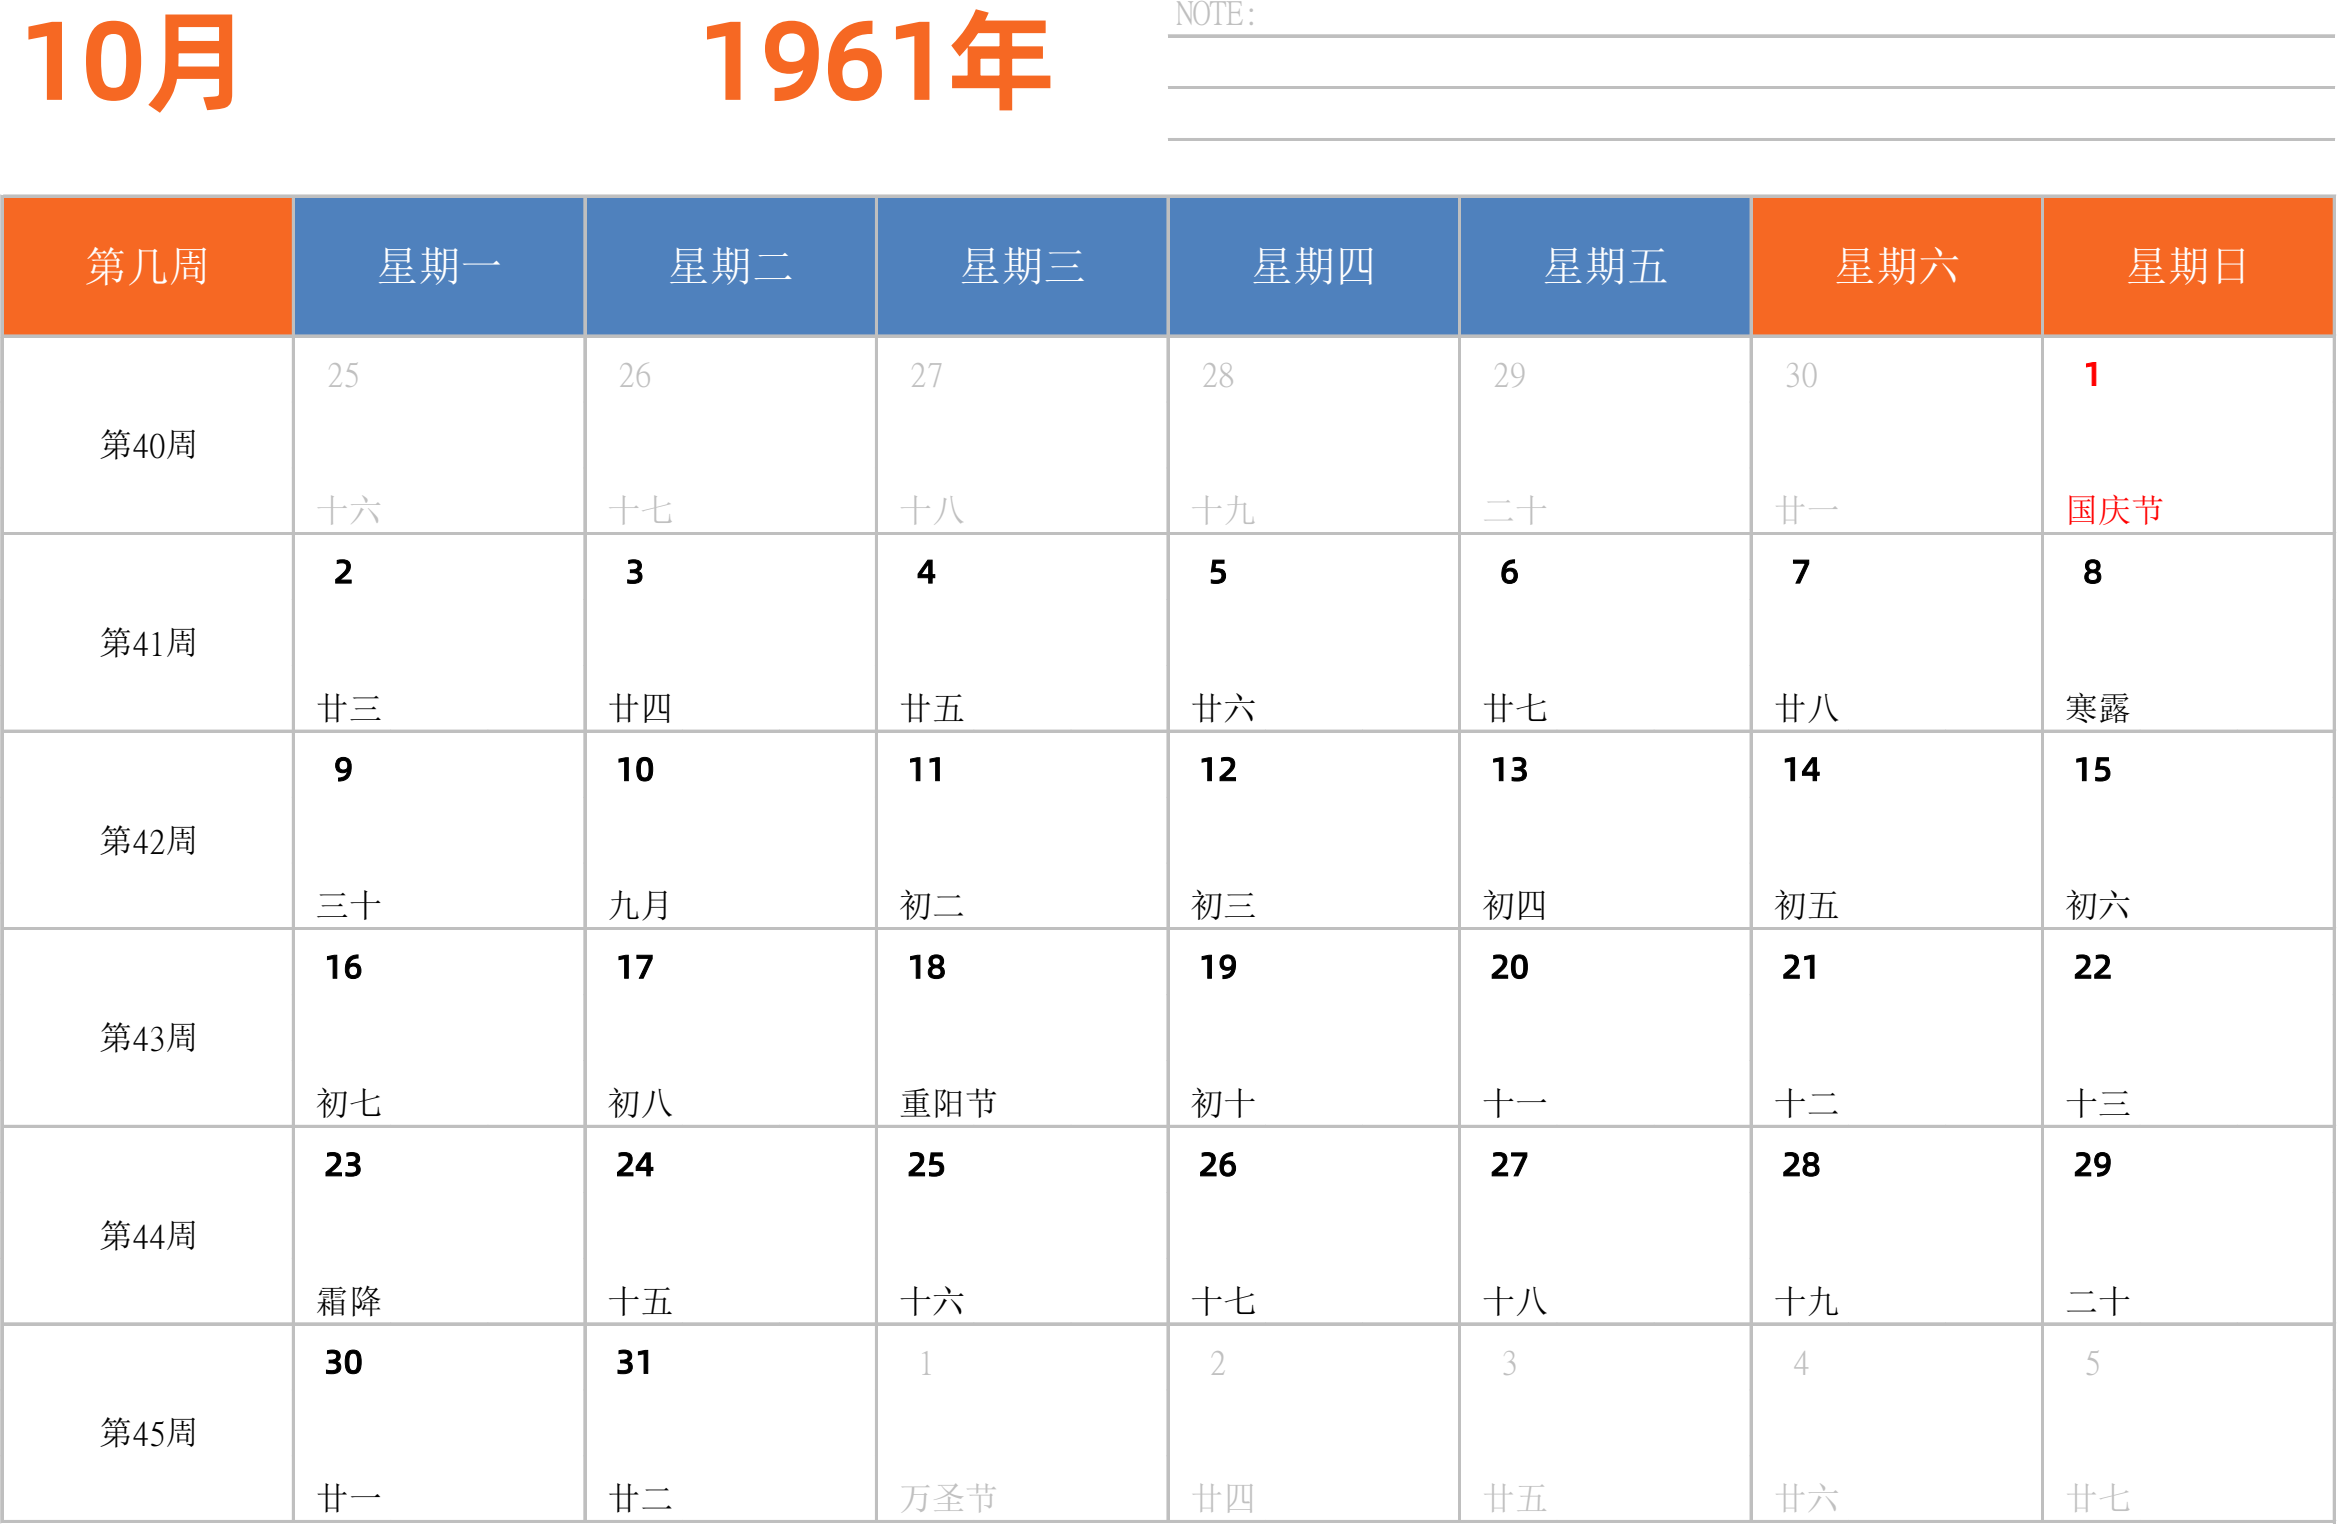Select date 22 in week 43
The height and width of the screenshot is (1524, 2337).
2092,967
